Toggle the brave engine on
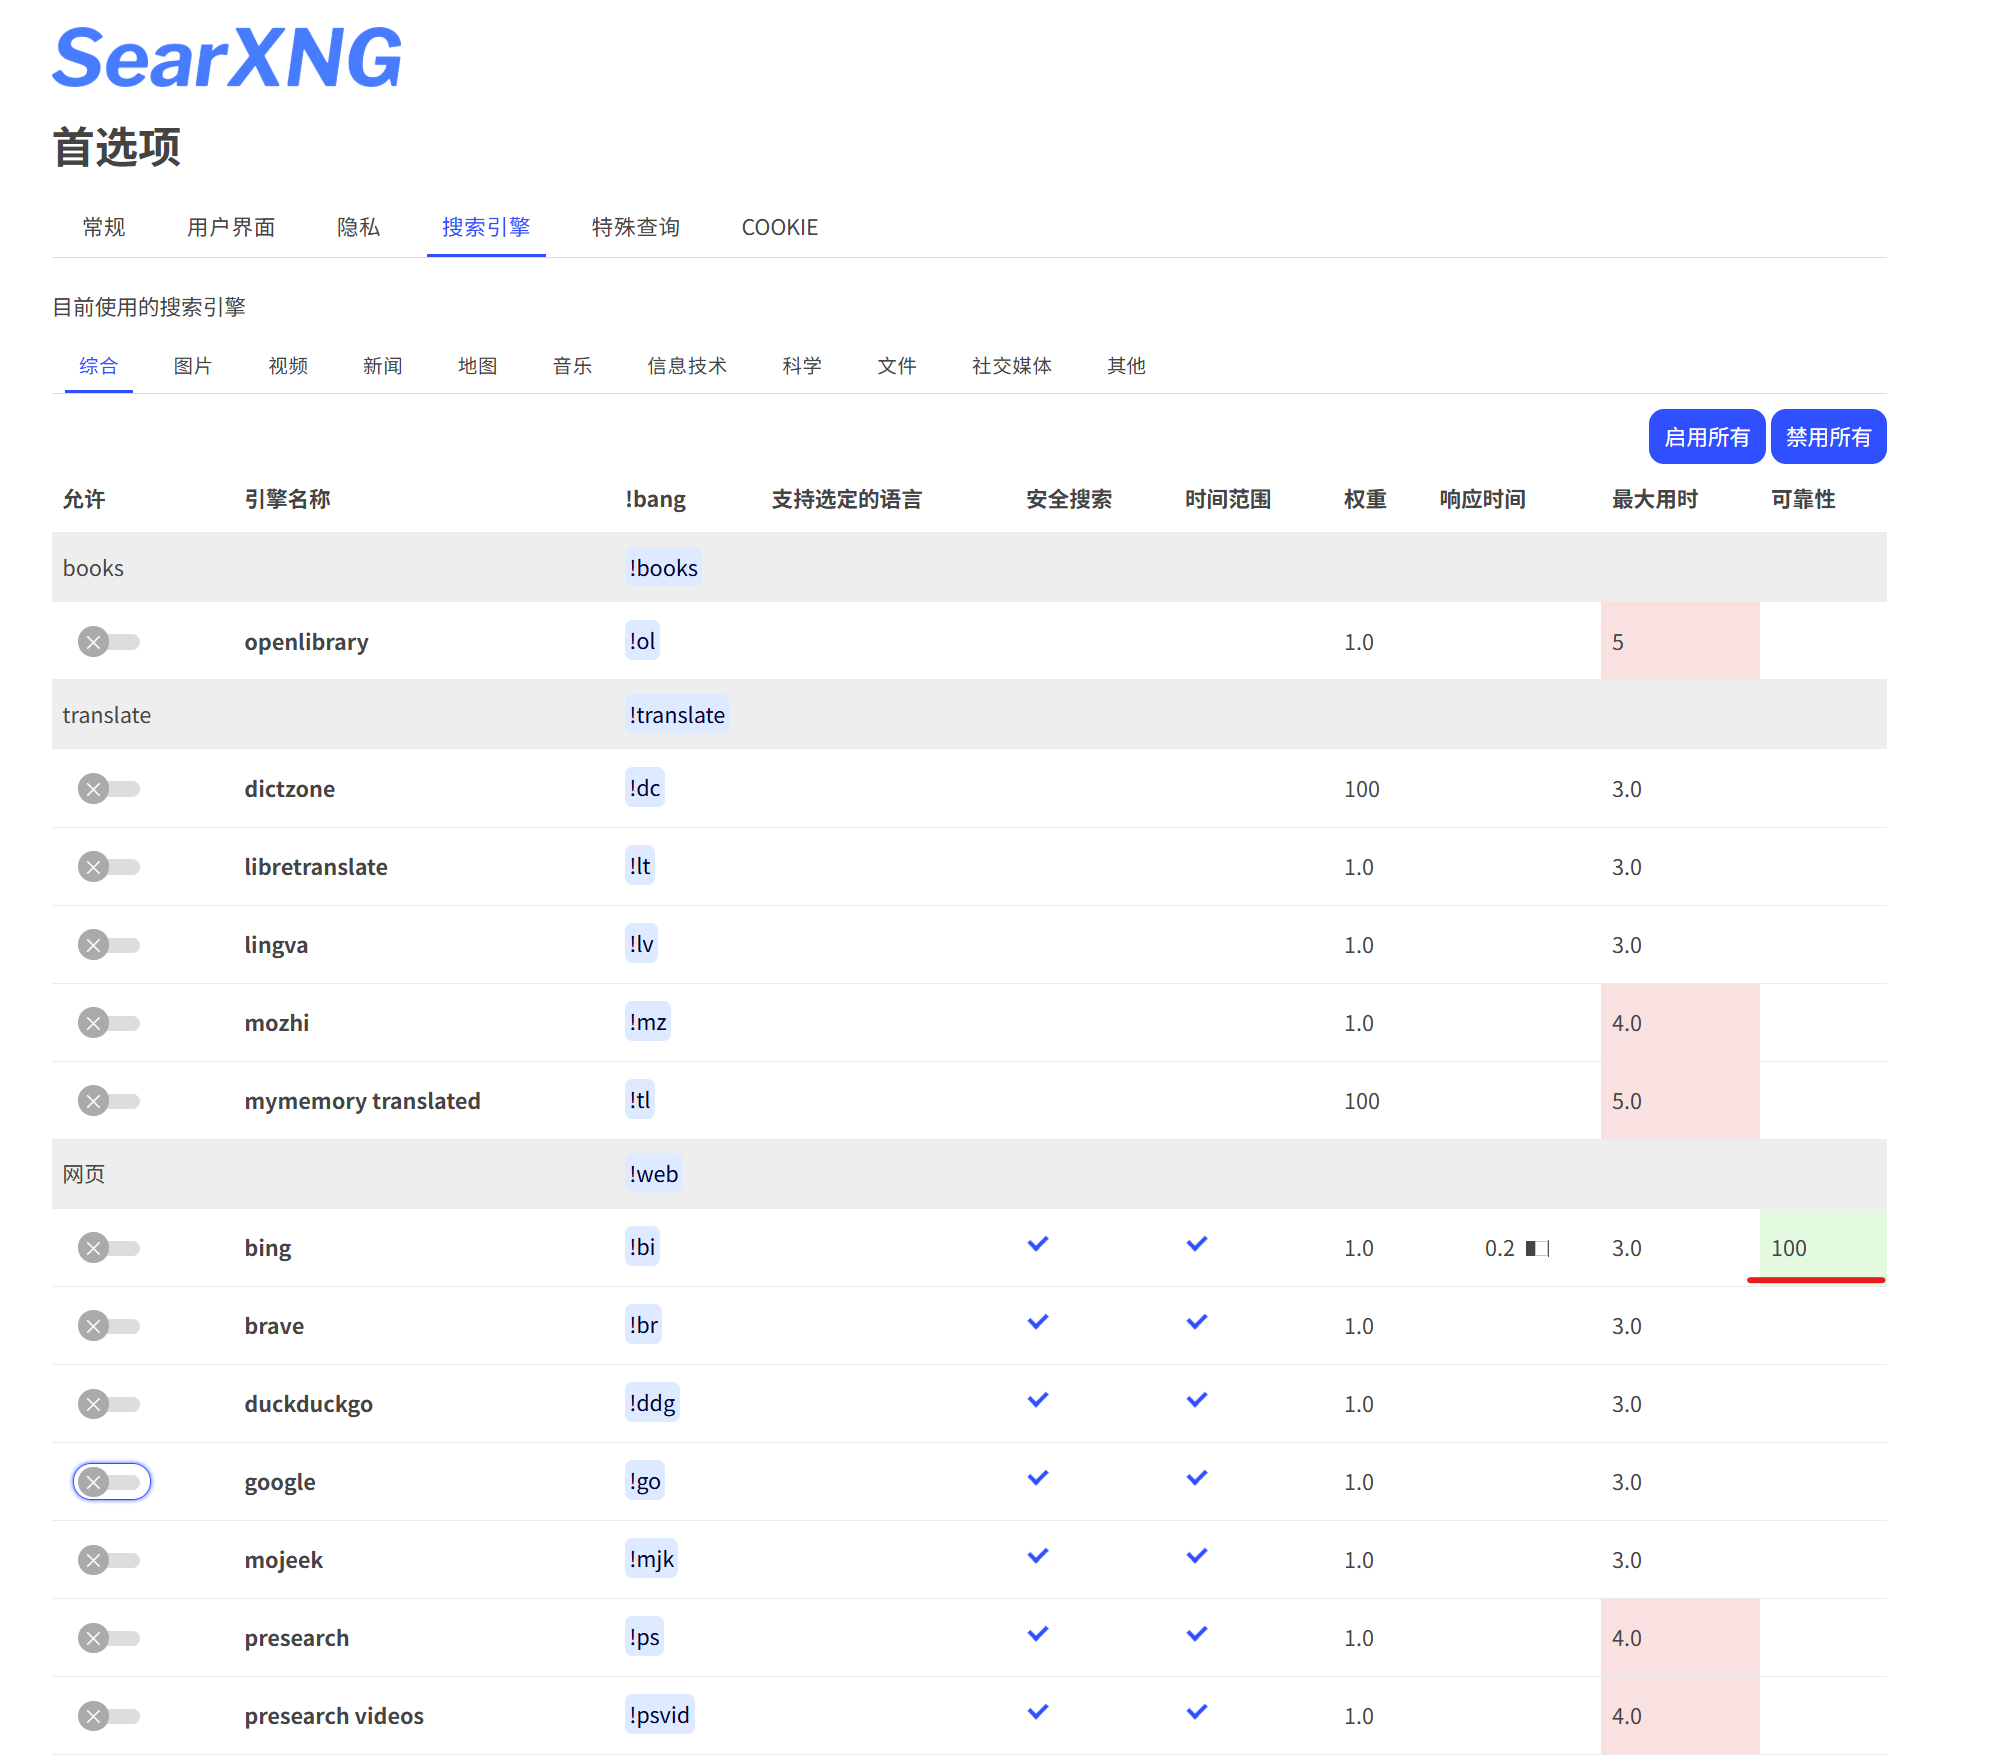This screenshot has width=2001, height=1756. point(110,1326)
